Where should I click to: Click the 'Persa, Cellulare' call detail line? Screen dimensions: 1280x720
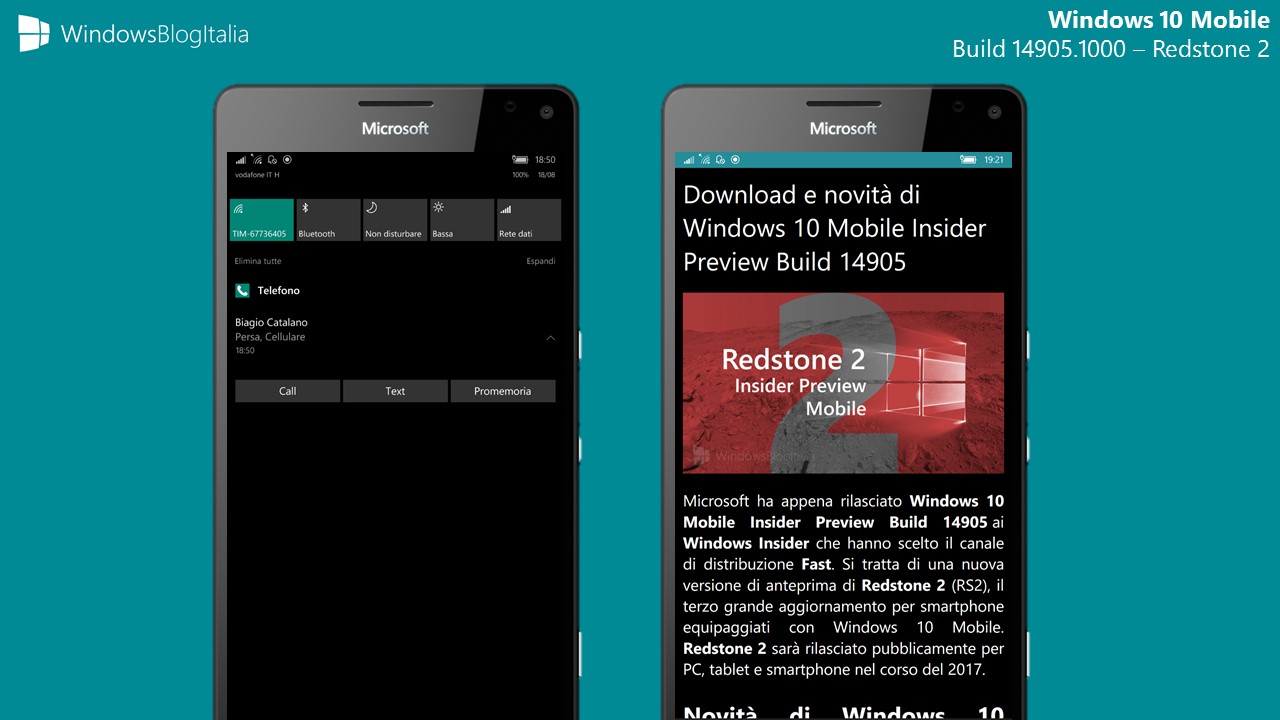pyautogui.click(x=270, y=337)
